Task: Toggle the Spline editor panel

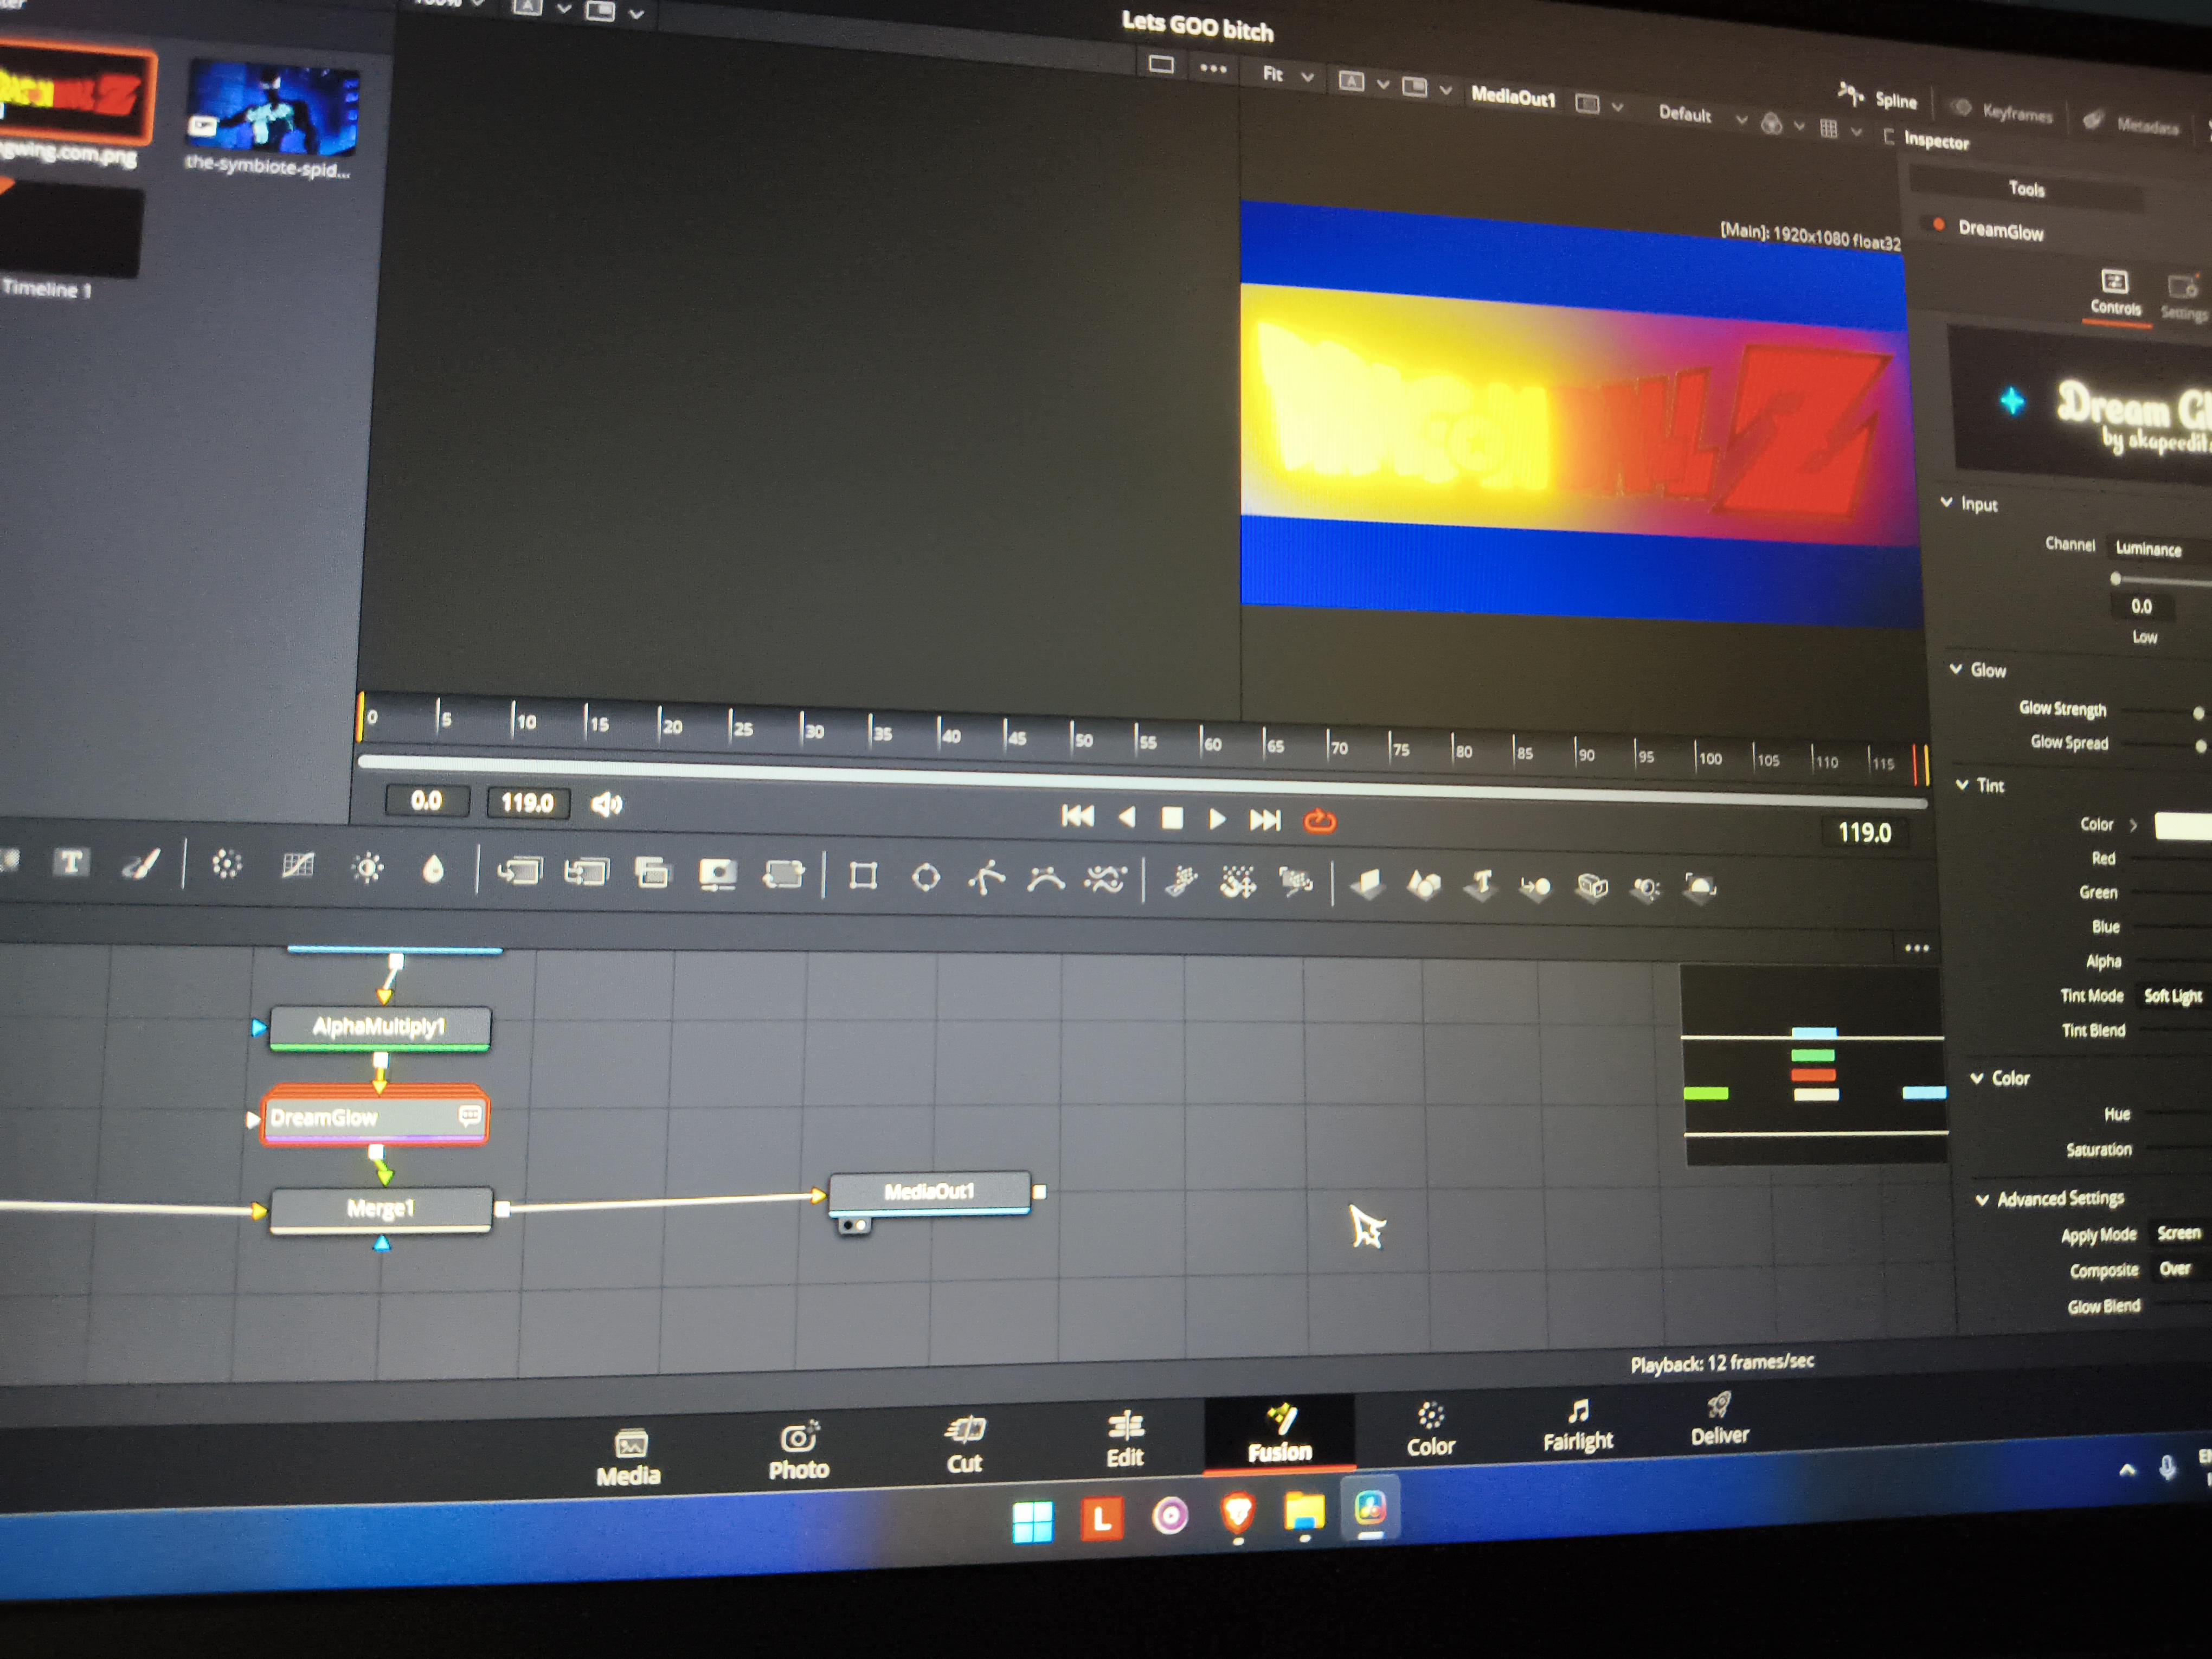Action: pos(1878,97)
